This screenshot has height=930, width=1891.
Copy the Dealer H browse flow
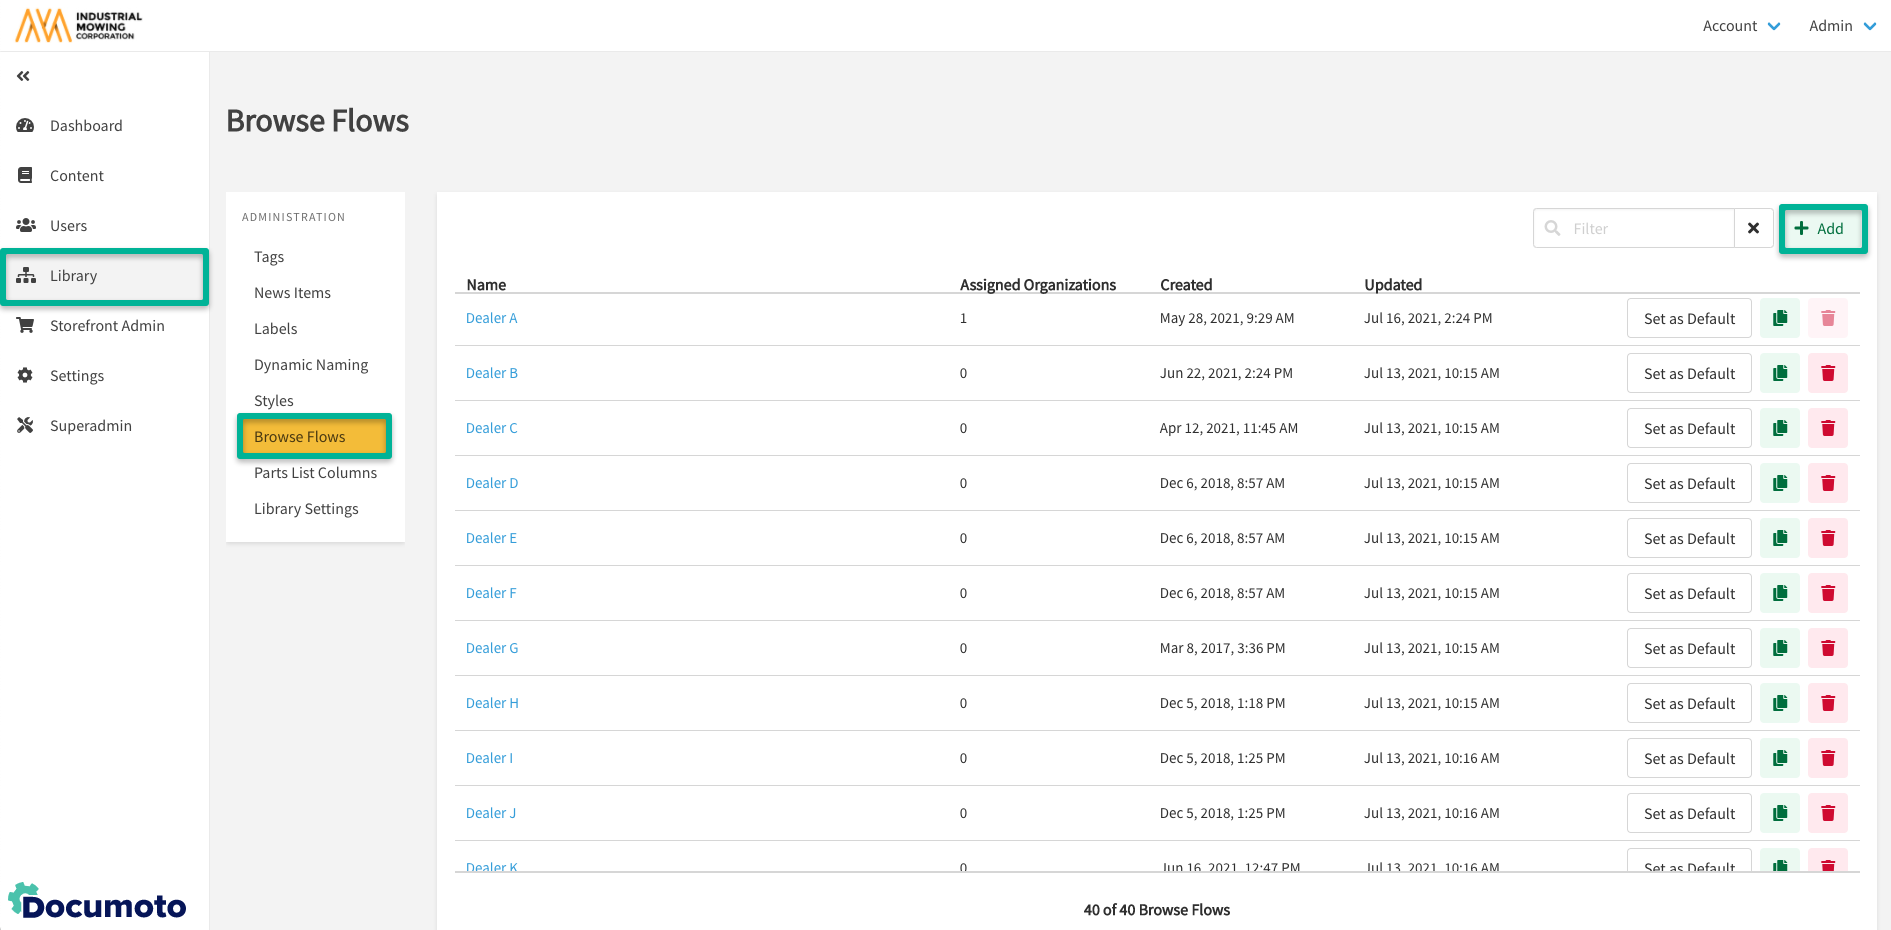pos(1779,703)
